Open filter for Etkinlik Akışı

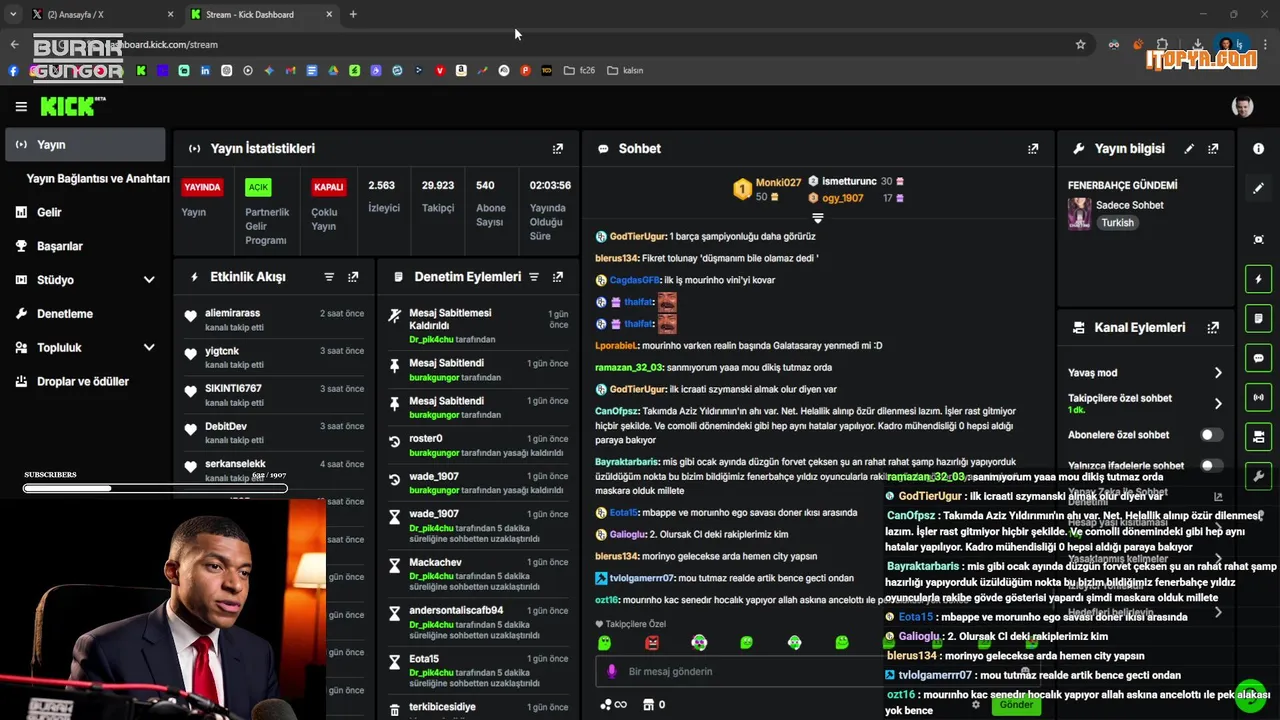tap(329, 277)
